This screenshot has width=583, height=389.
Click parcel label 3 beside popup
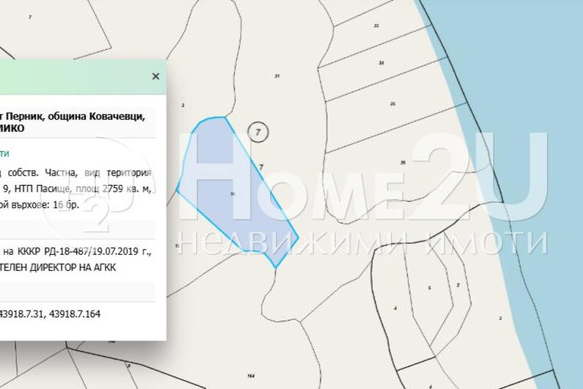pos(183,106)
